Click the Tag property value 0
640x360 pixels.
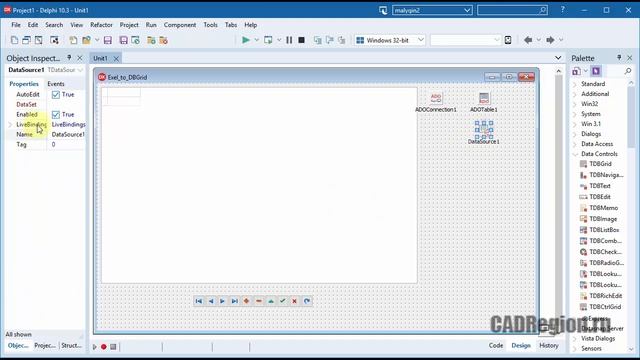(x=67, y=144)
